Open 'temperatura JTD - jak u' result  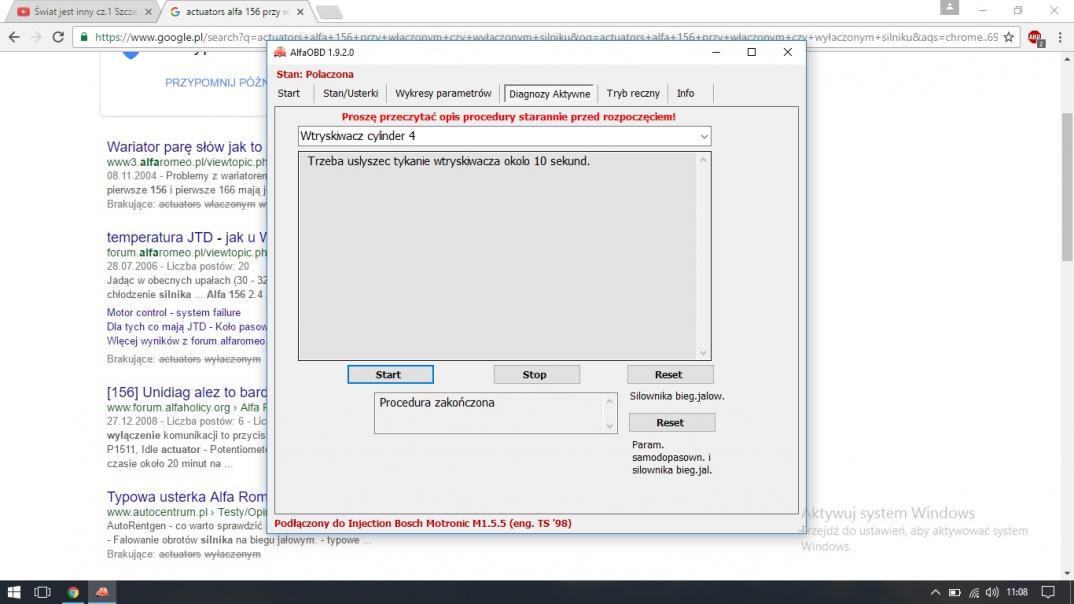[x=186, y=237]
